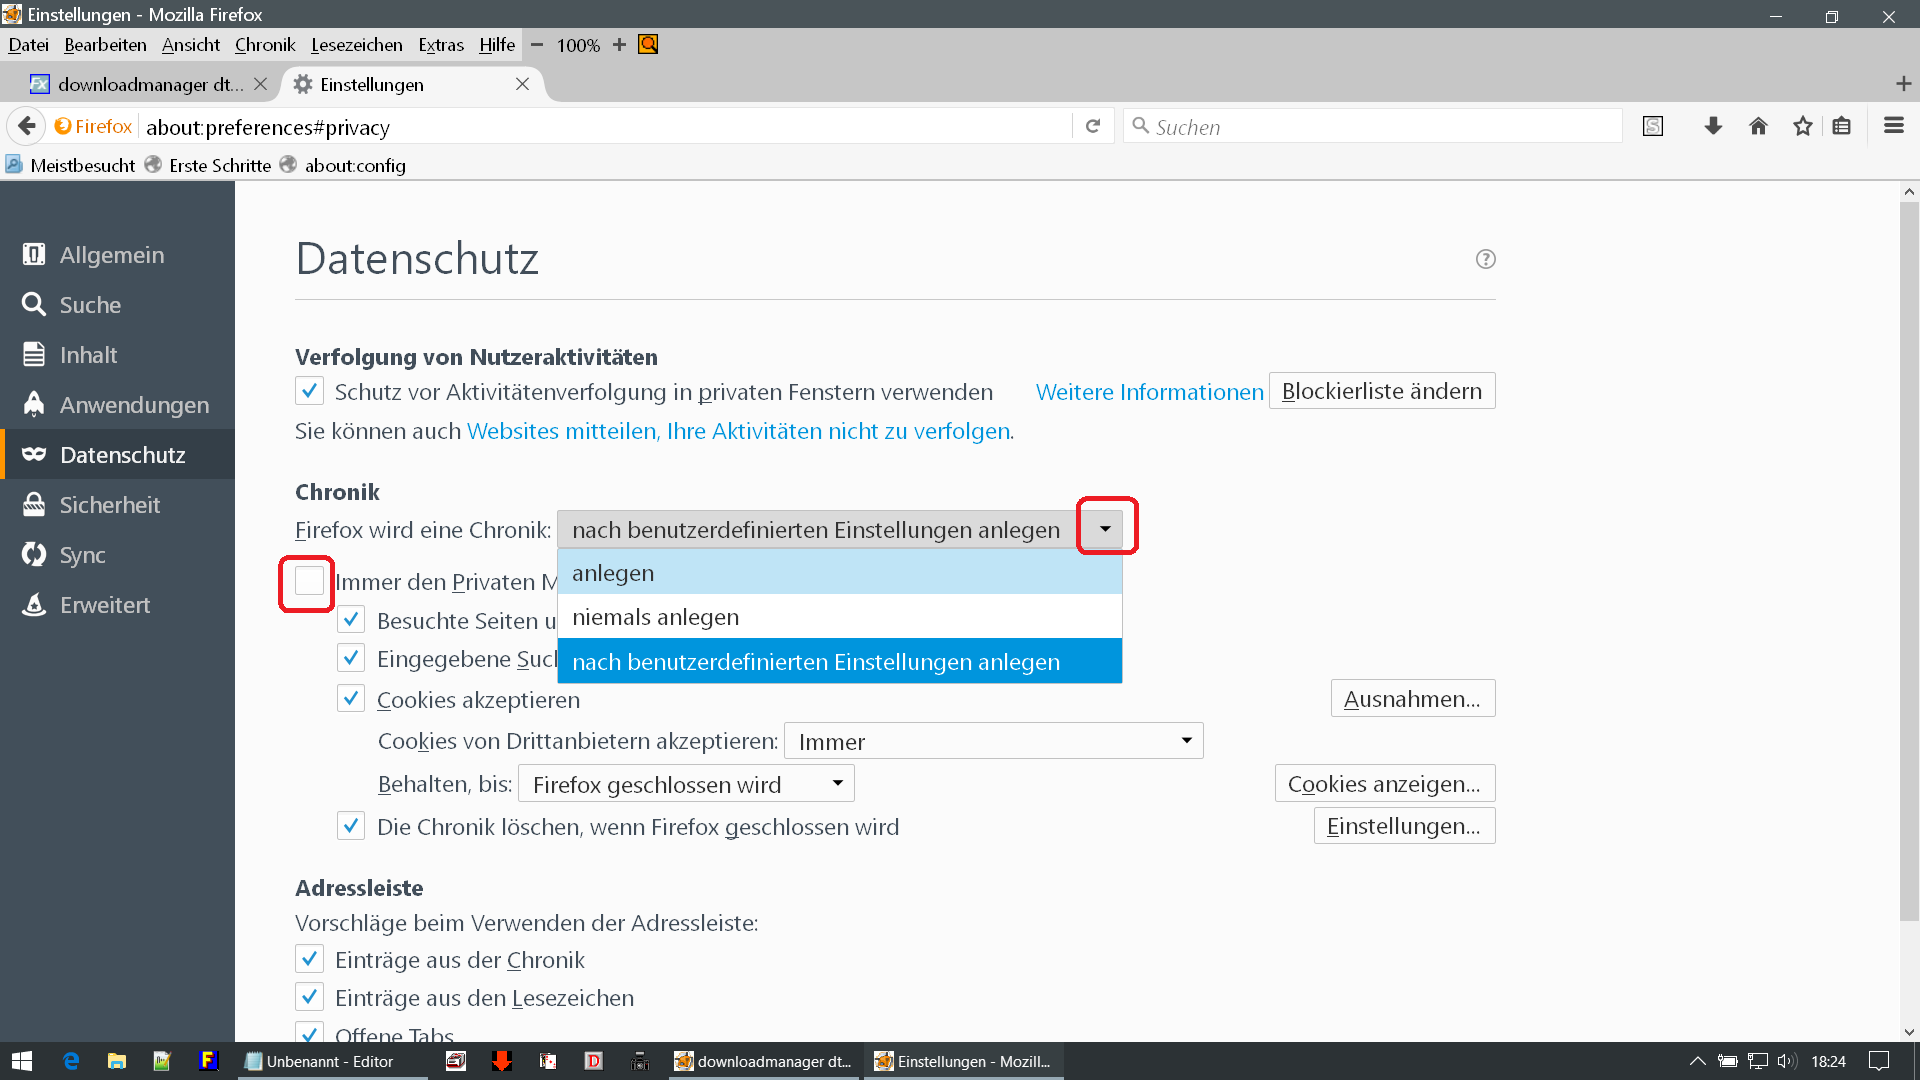This screenshot has height=1080, width=1920.
Task: Click the reload page icon
Action: point(1093,126)
